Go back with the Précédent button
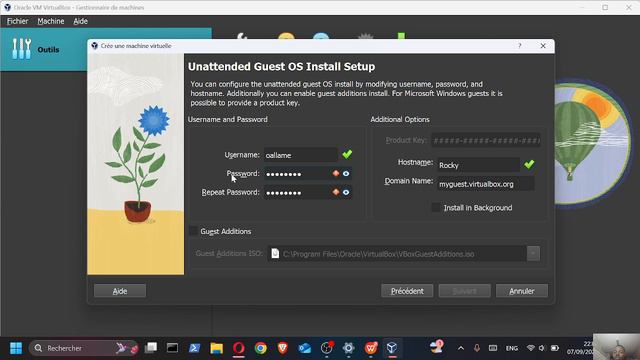This screenshot has height=360, width=640. point(407,291)
